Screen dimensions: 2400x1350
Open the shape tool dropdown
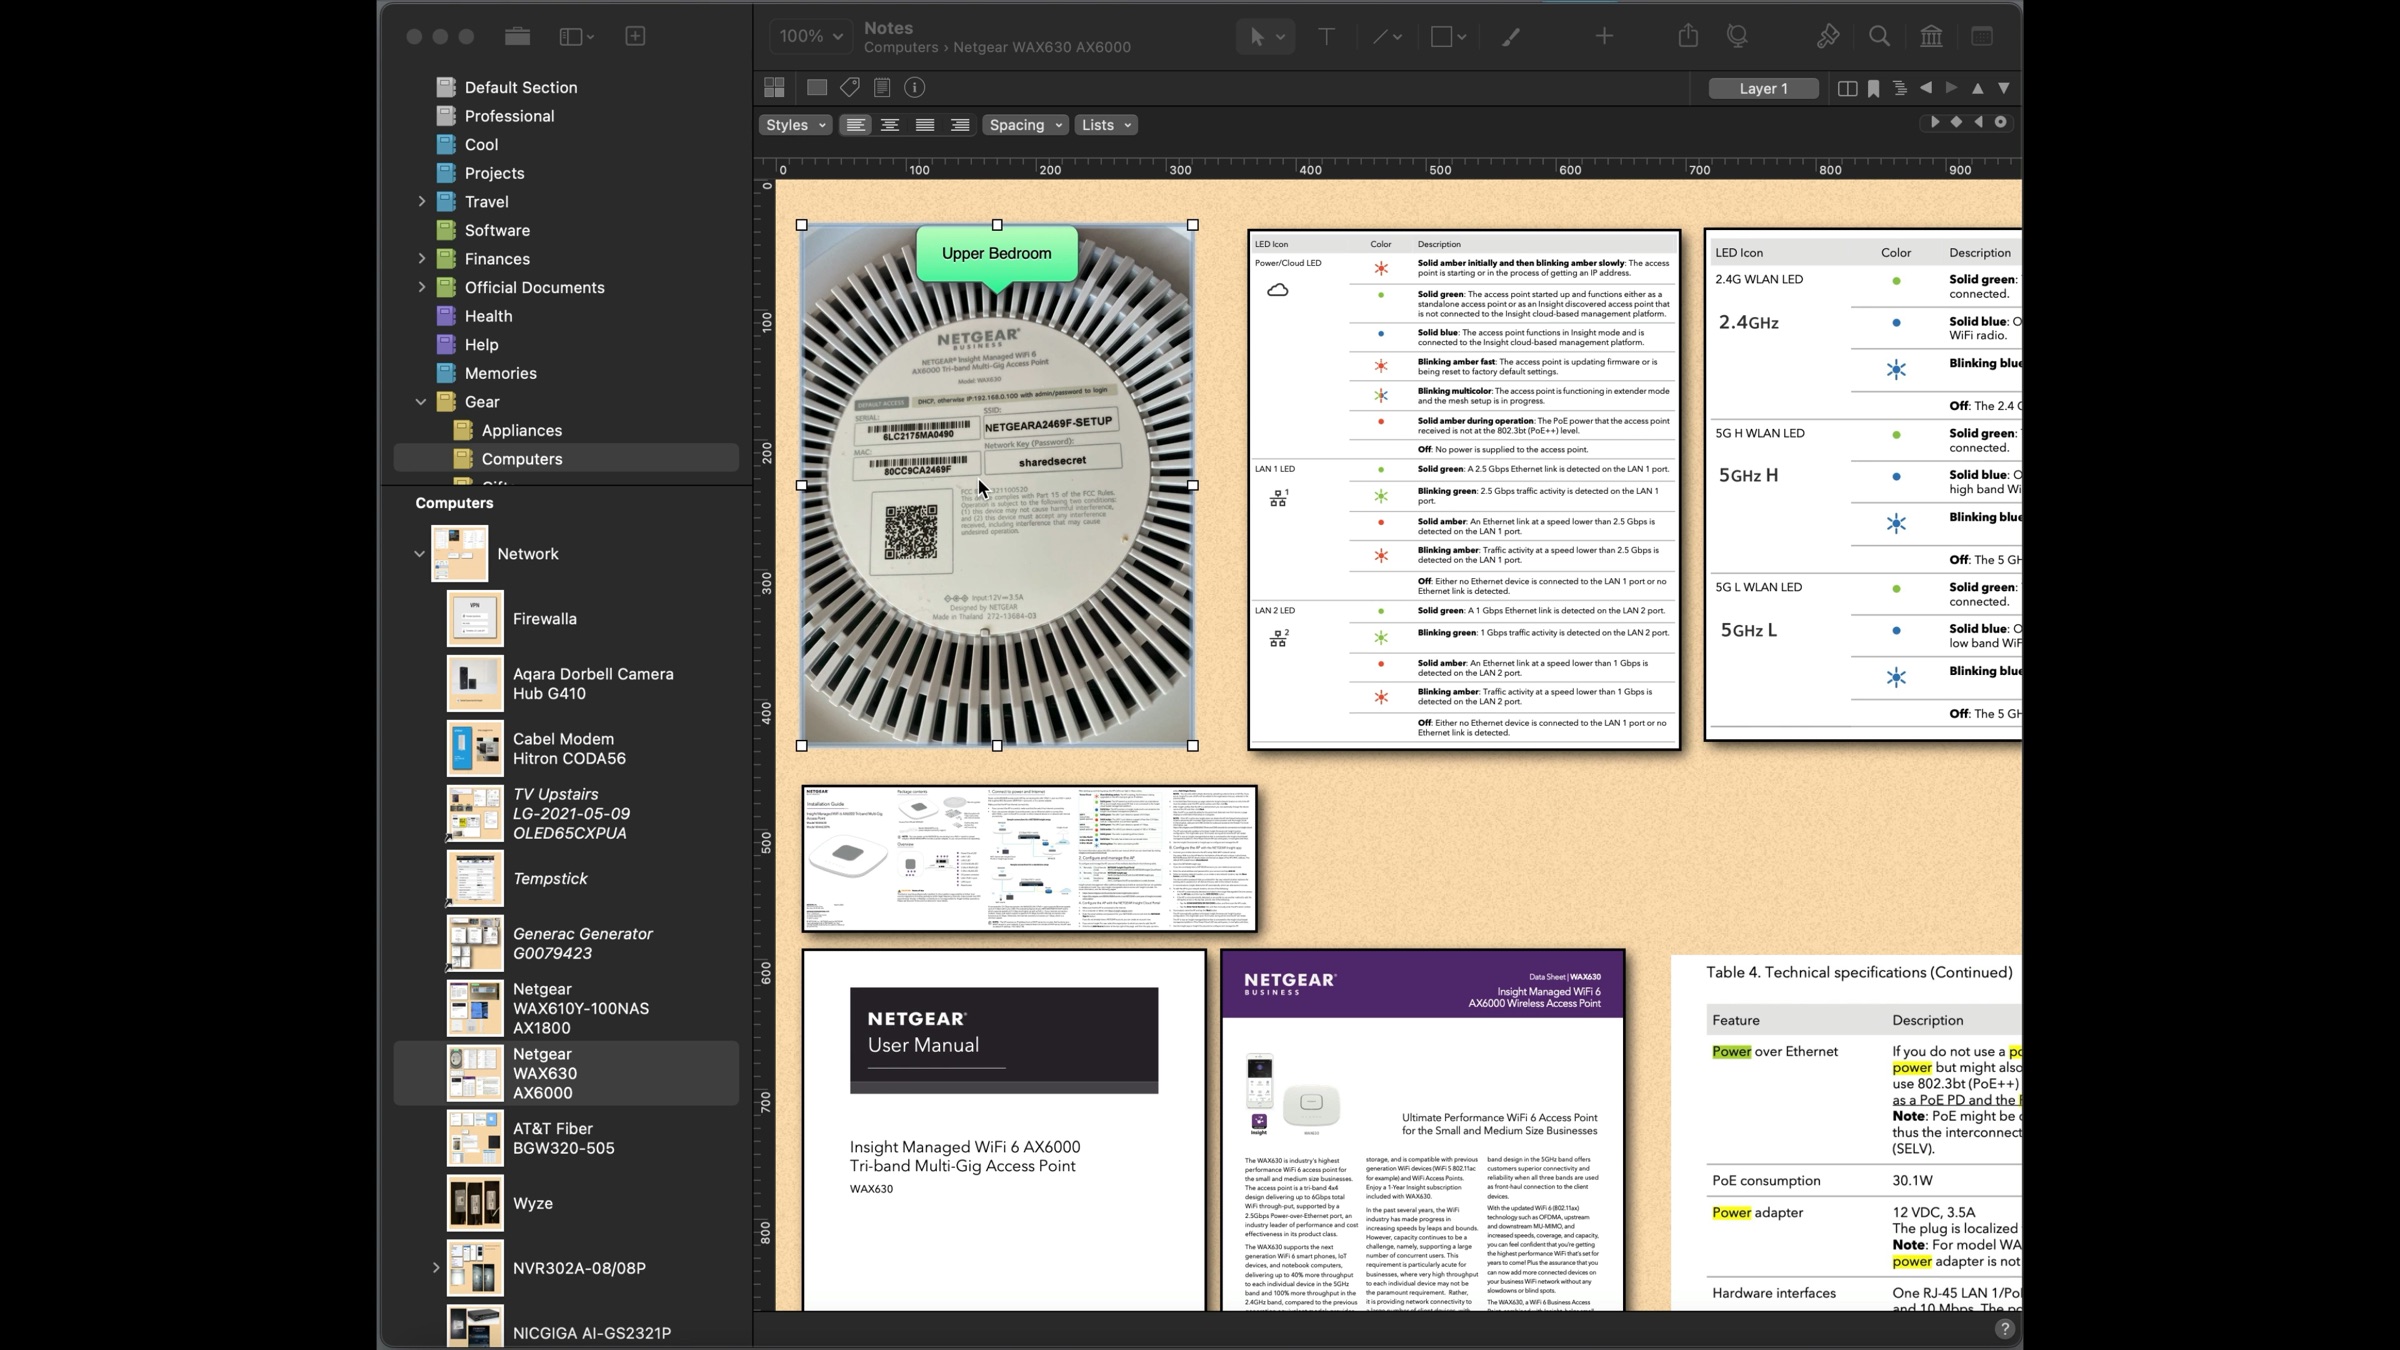pos(1448,36)
